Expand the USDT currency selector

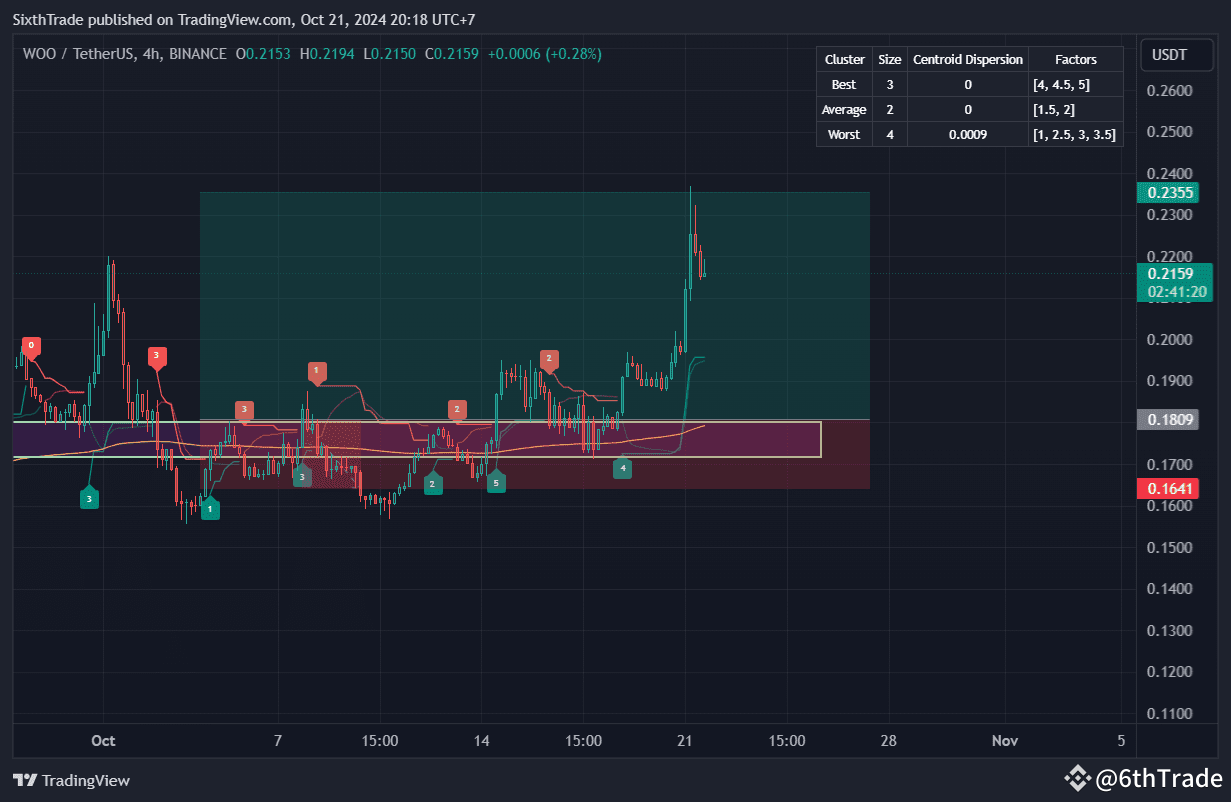[x=1176, y=55]
